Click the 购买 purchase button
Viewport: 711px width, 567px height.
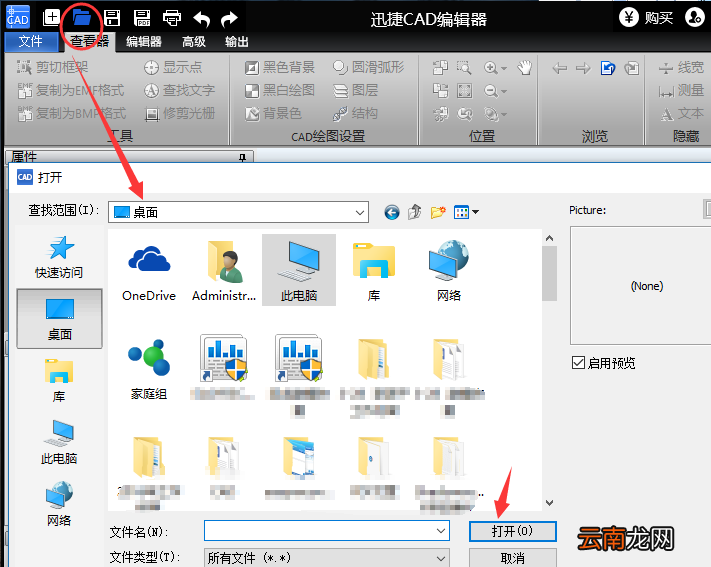click(x=646, y=18)
